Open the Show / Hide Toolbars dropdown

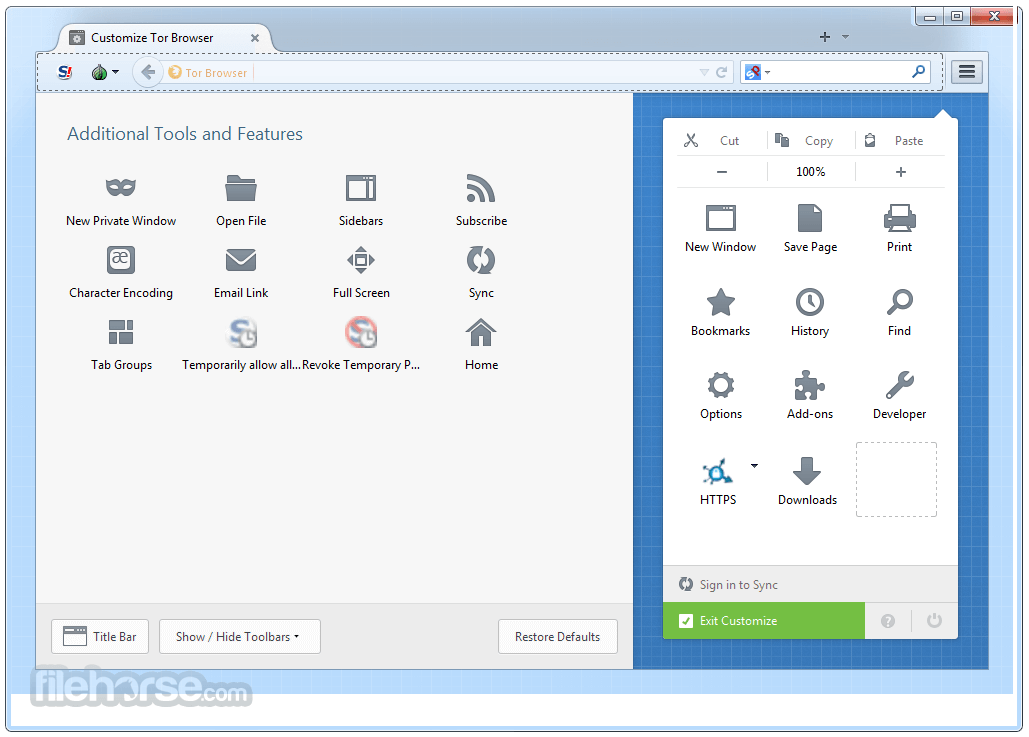tap(240, 637)
